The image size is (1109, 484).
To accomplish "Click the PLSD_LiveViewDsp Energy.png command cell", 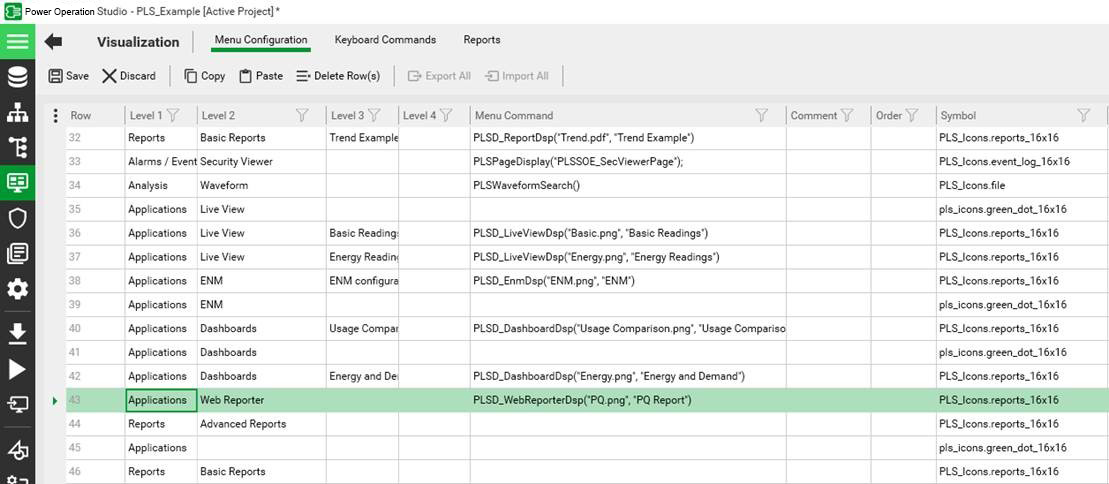I will pos(628,257).
